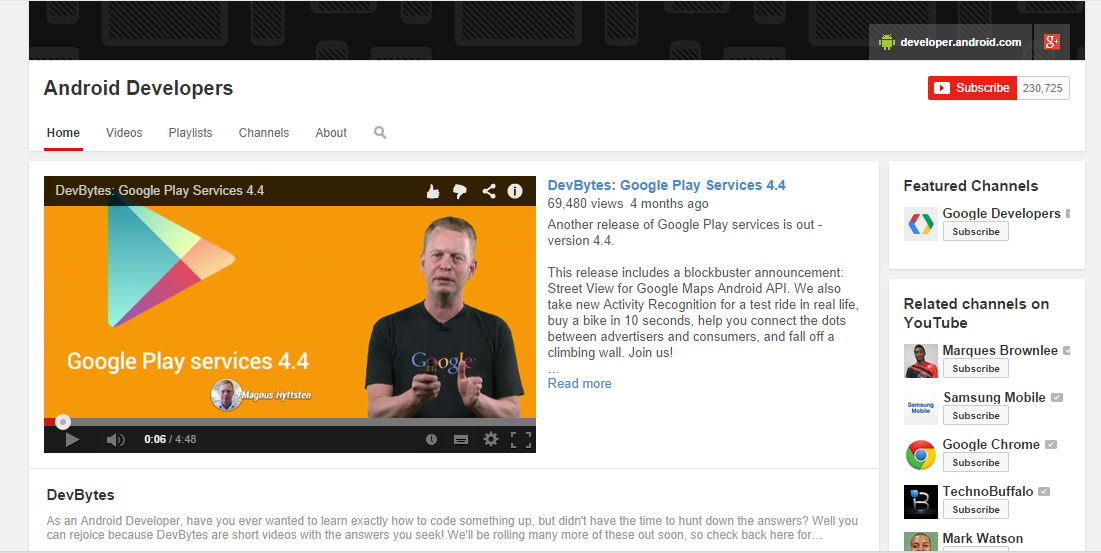Subscribe to Google Chrome channel
This screenshot has height=553, width=1101.
click(975, 462)
